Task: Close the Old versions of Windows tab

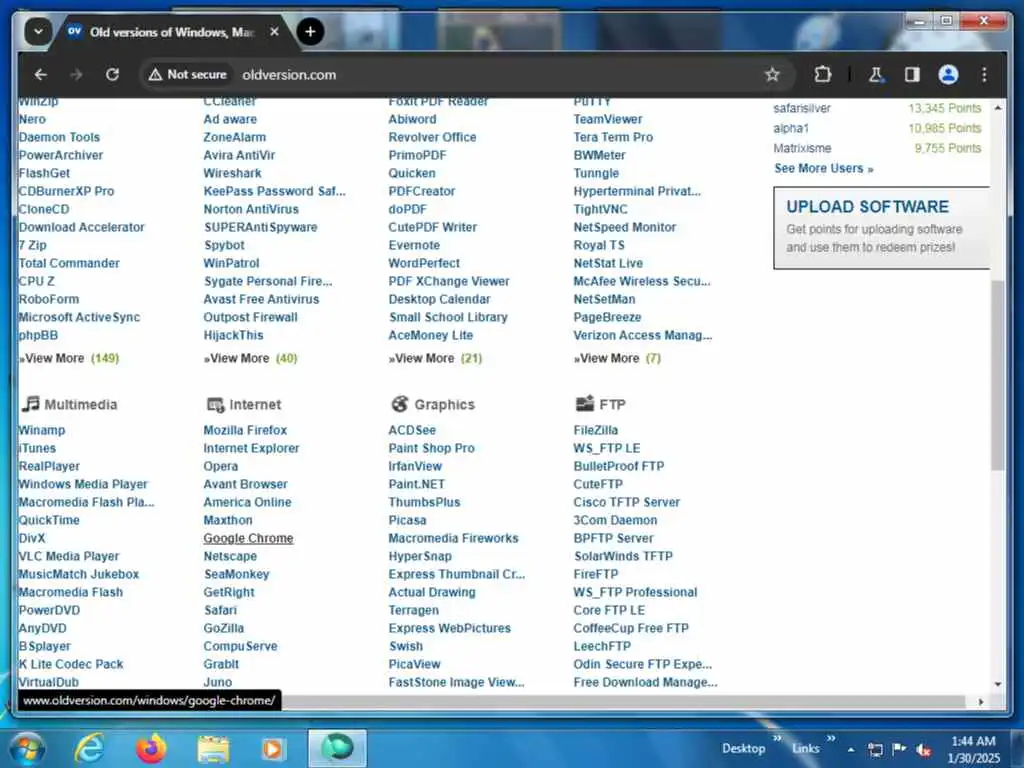Action: [274, 31]
